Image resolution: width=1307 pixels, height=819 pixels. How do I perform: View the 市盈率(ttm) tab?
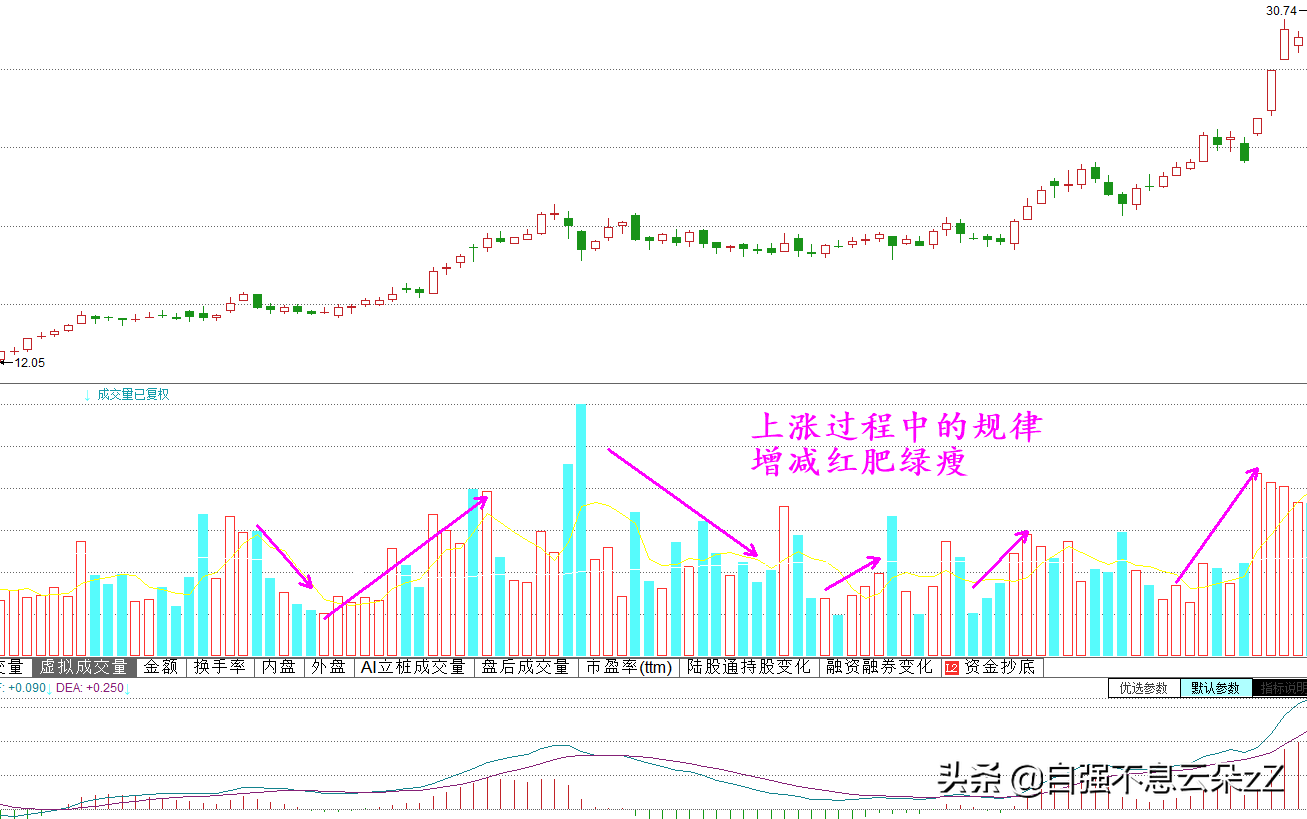point(628,667)
